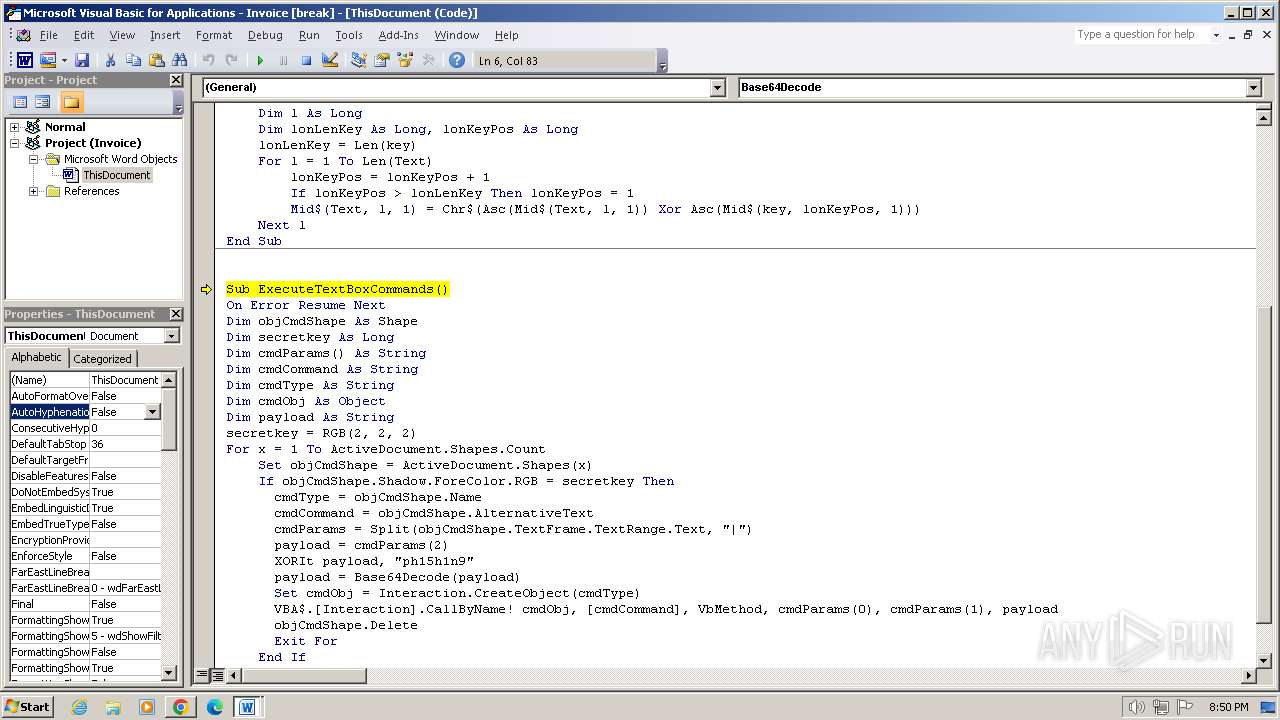The image size is (1280, 720).
Task: Open dropdown arrow beside Insert UserForm icon
Action: (x=64, y=61)
